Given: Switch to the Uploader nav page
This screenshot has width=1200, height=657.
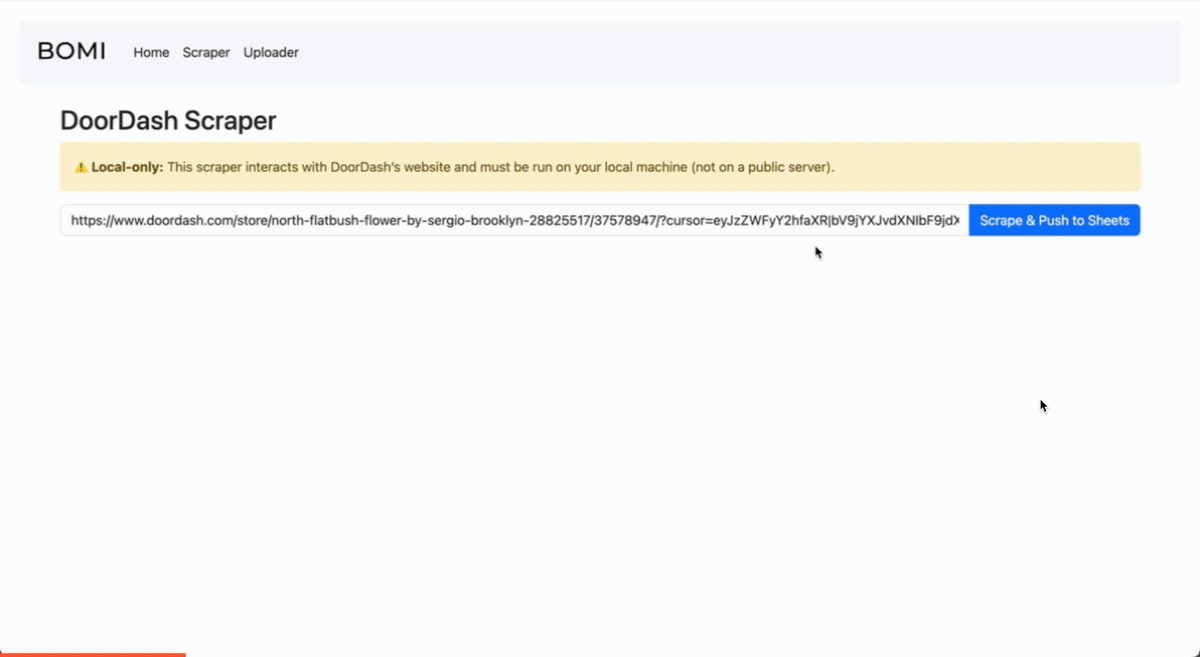Looking at the screenshot, I should click(271, 52).
